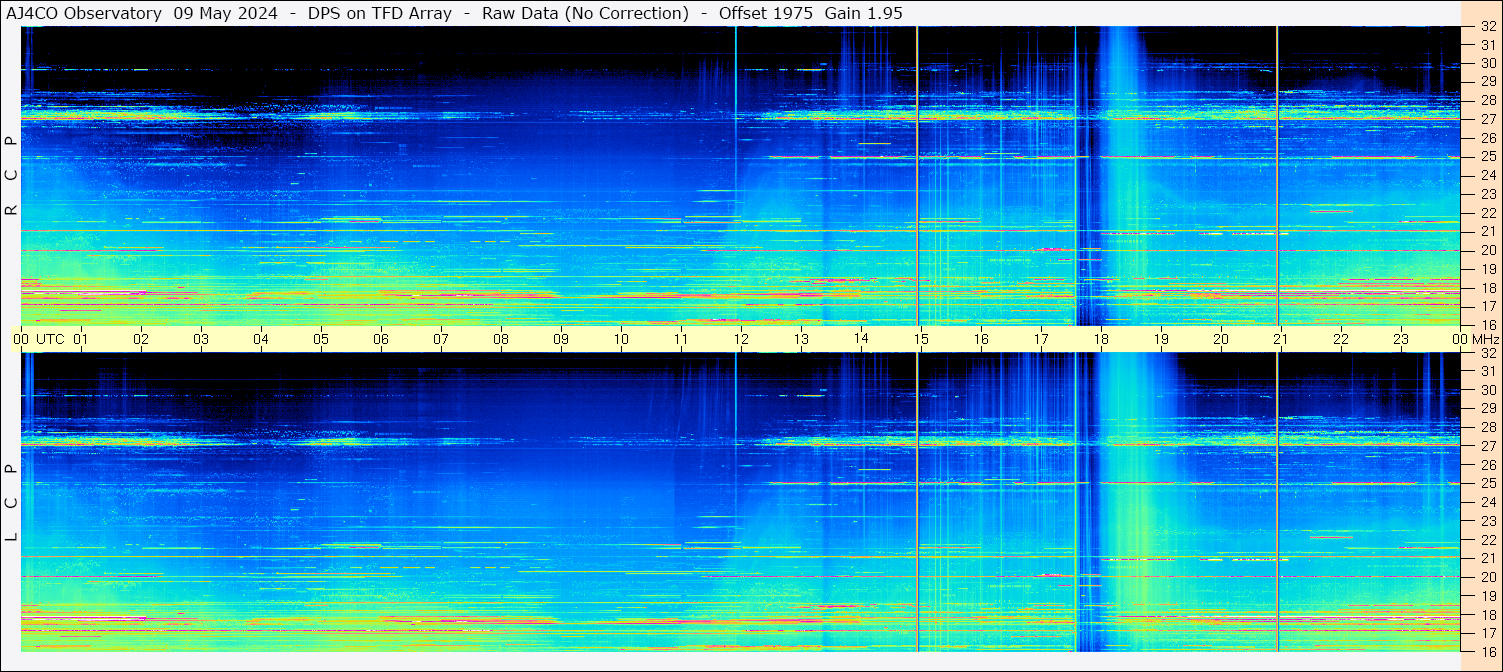Image resolution: width=1503 pixels, height=672 pixels.
Task: Select hour 09 on the UTC time axis
Action: (561, 339)
